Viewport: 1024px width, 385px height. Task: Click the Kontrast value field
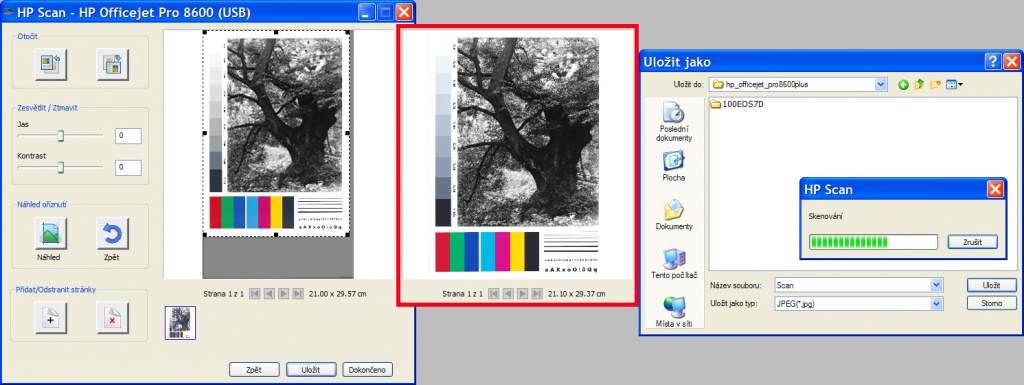tap(128, 168)
